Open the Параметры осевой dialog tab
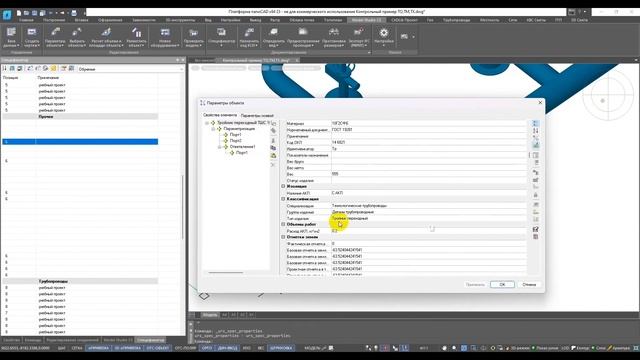This screenshot has height=360, width=640. pyautogui.click(x=257, y=116)
